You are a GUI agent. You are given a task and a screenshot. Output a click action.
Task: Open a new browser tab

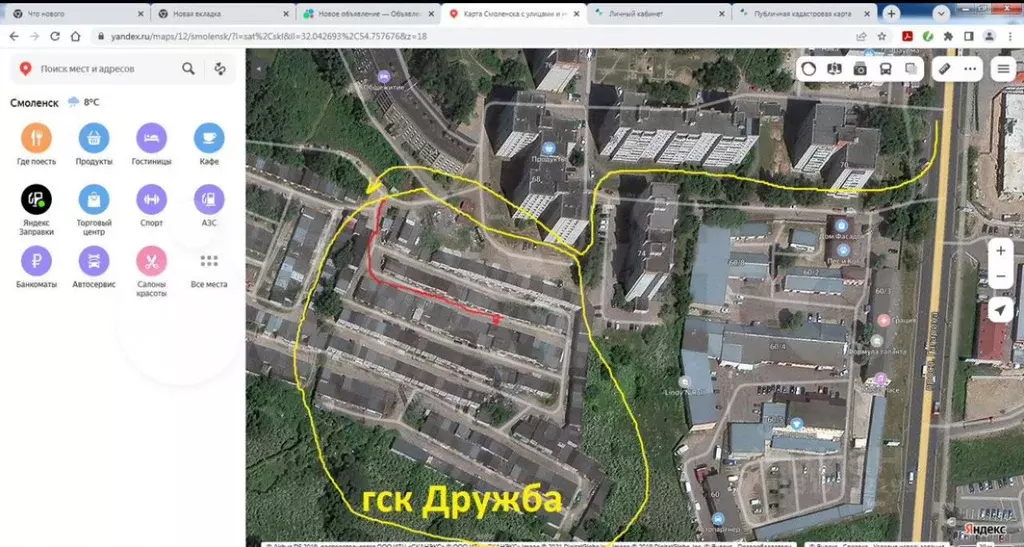(x=891, y=13)
